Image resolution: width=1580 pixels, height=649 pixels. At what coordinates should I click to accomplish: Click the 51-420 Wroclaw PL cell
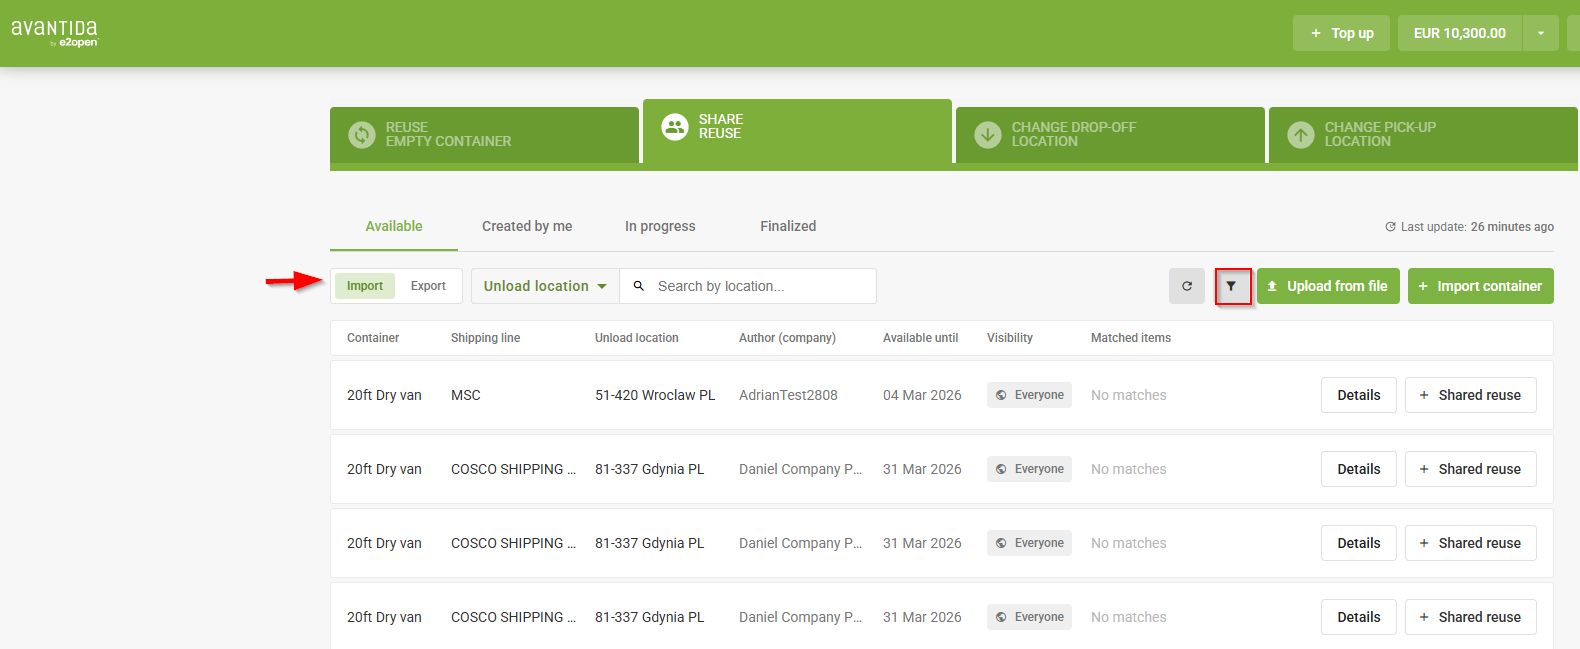(x=655, y=395)
